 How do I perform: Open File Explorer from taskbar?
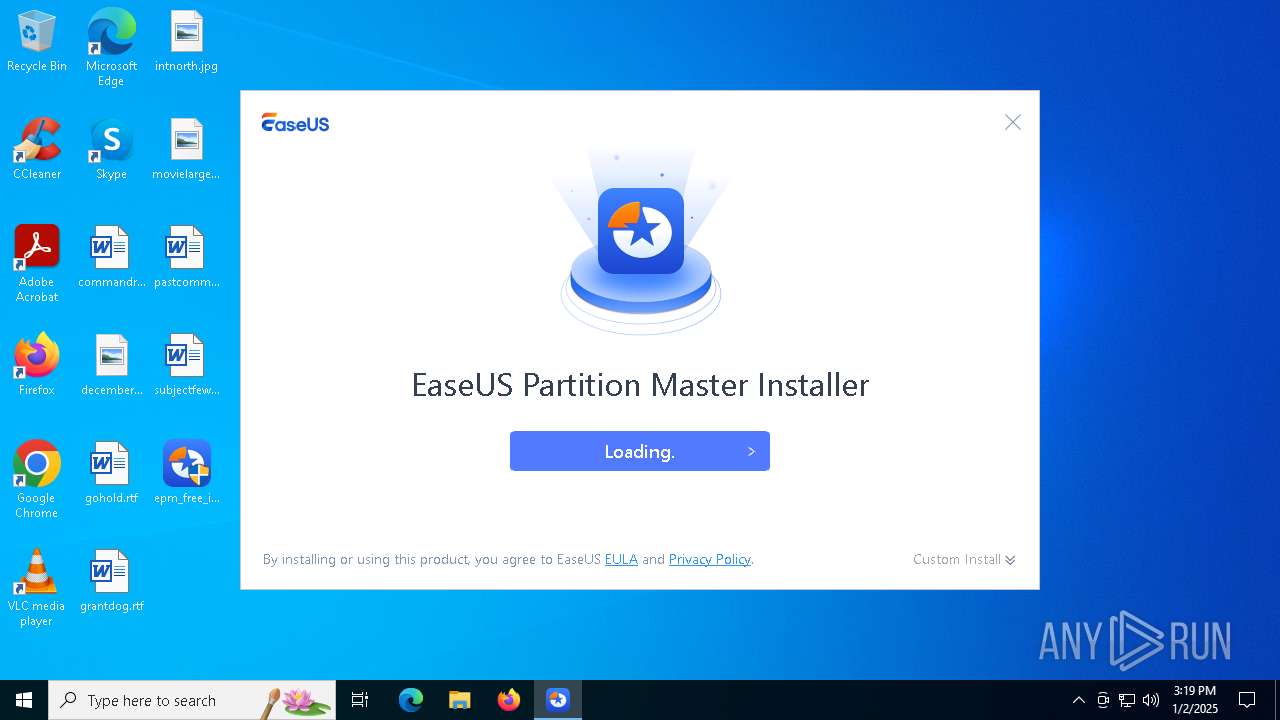pos(459,700)
